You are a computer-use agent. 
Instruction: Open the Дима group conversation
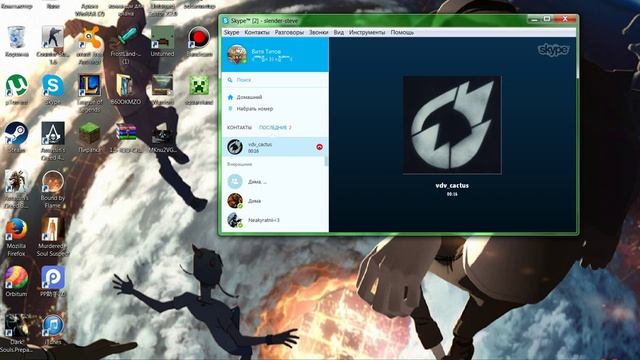coord(274,182)
